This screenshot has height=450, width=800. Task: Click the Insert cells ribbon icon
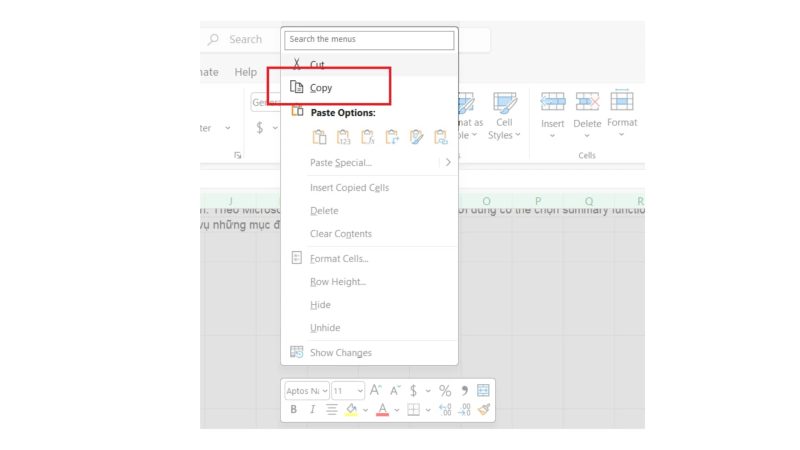[553, 102]
